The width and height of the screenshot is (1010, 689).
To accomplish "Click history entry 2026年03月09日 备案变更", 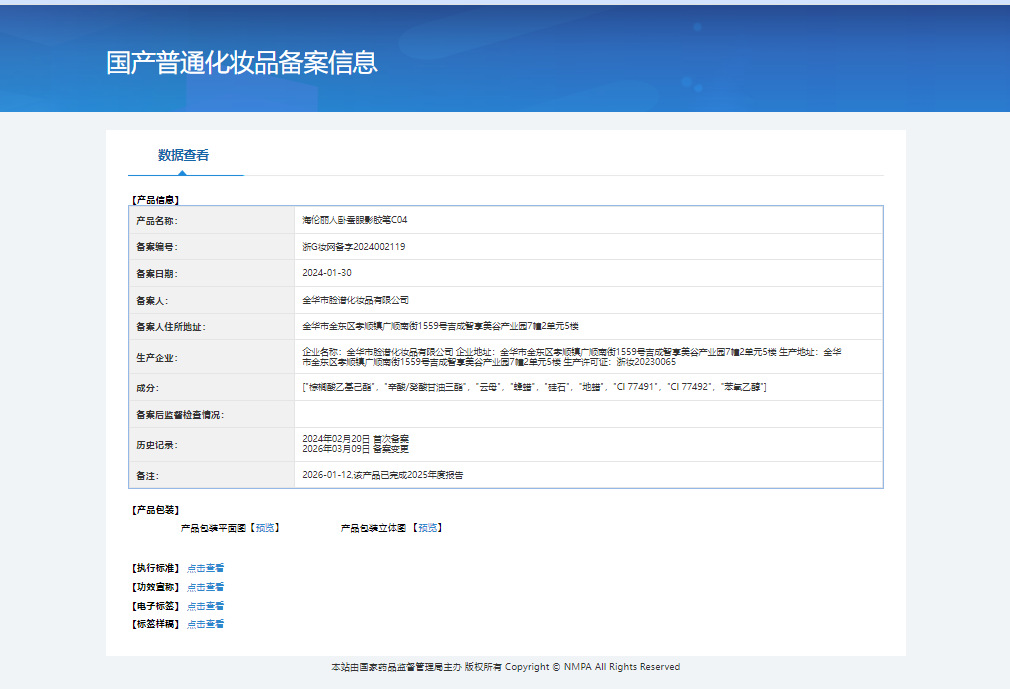I will pos(356,449).
